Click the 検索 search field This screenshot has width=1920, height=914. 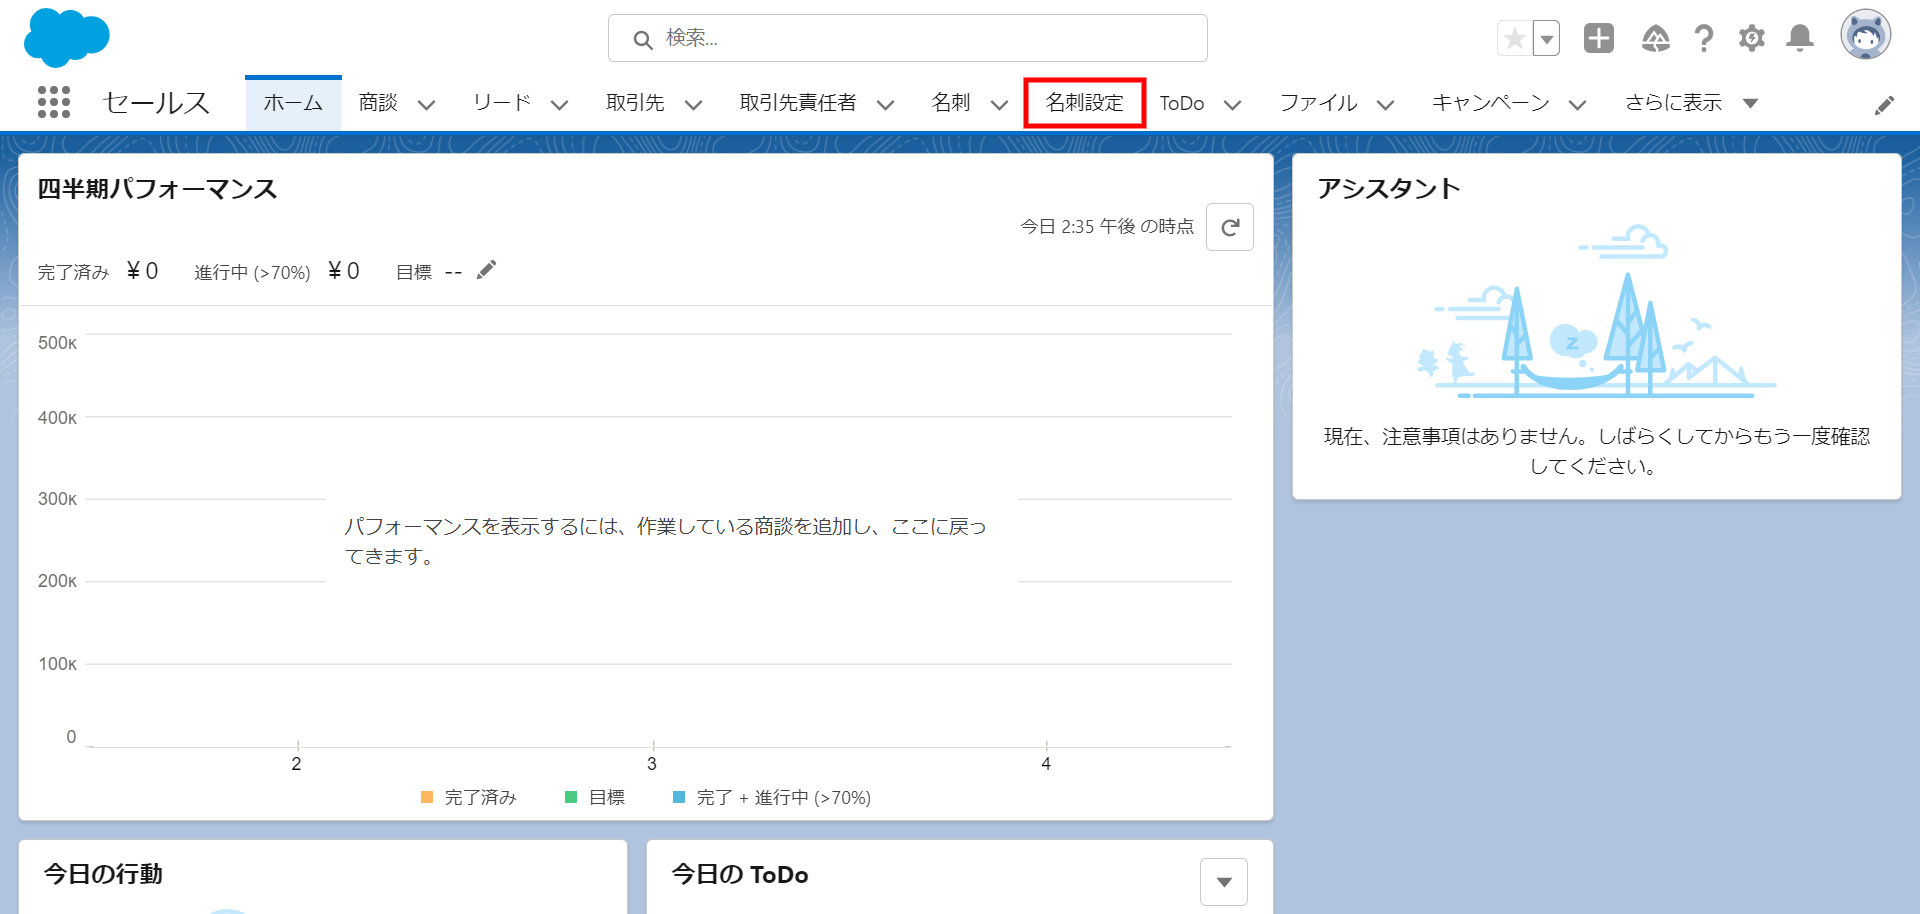pyautogui.click(x=907, y=38)
